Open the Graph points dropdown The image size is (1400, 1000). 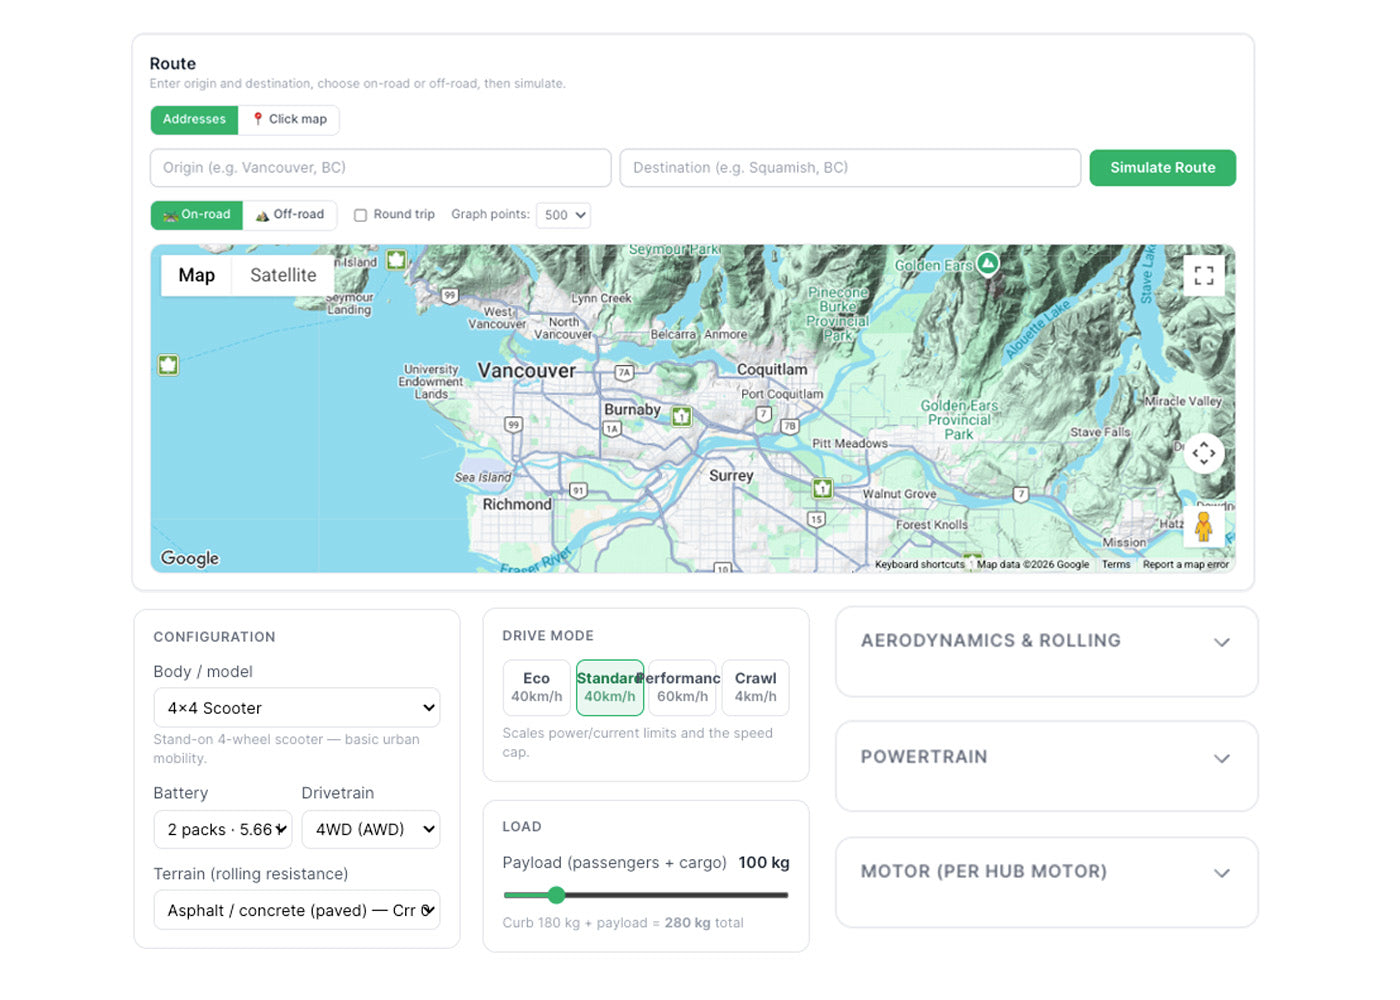click(564, 215)
